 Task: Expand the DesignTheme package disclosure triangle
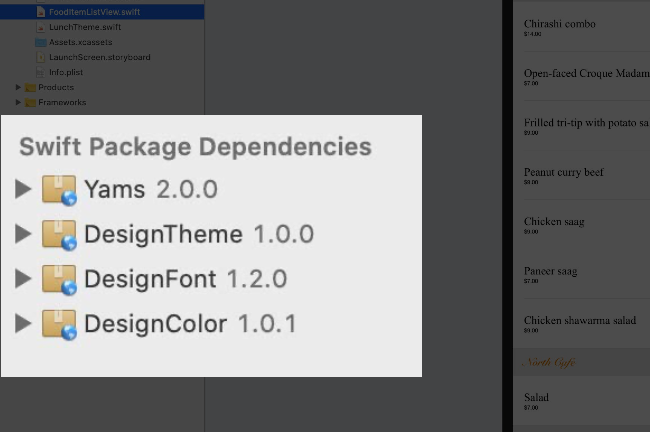[x=23, y=234]
